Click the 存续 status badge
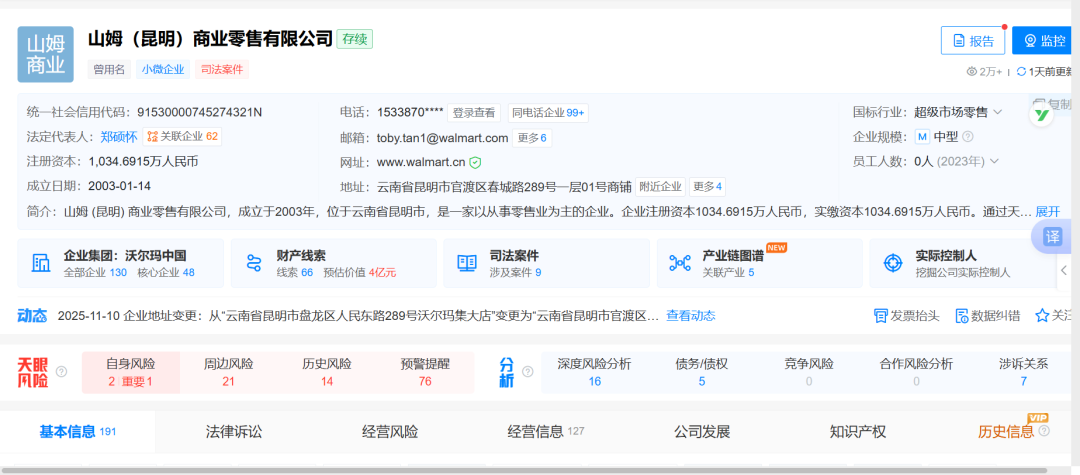 point(355,39)
